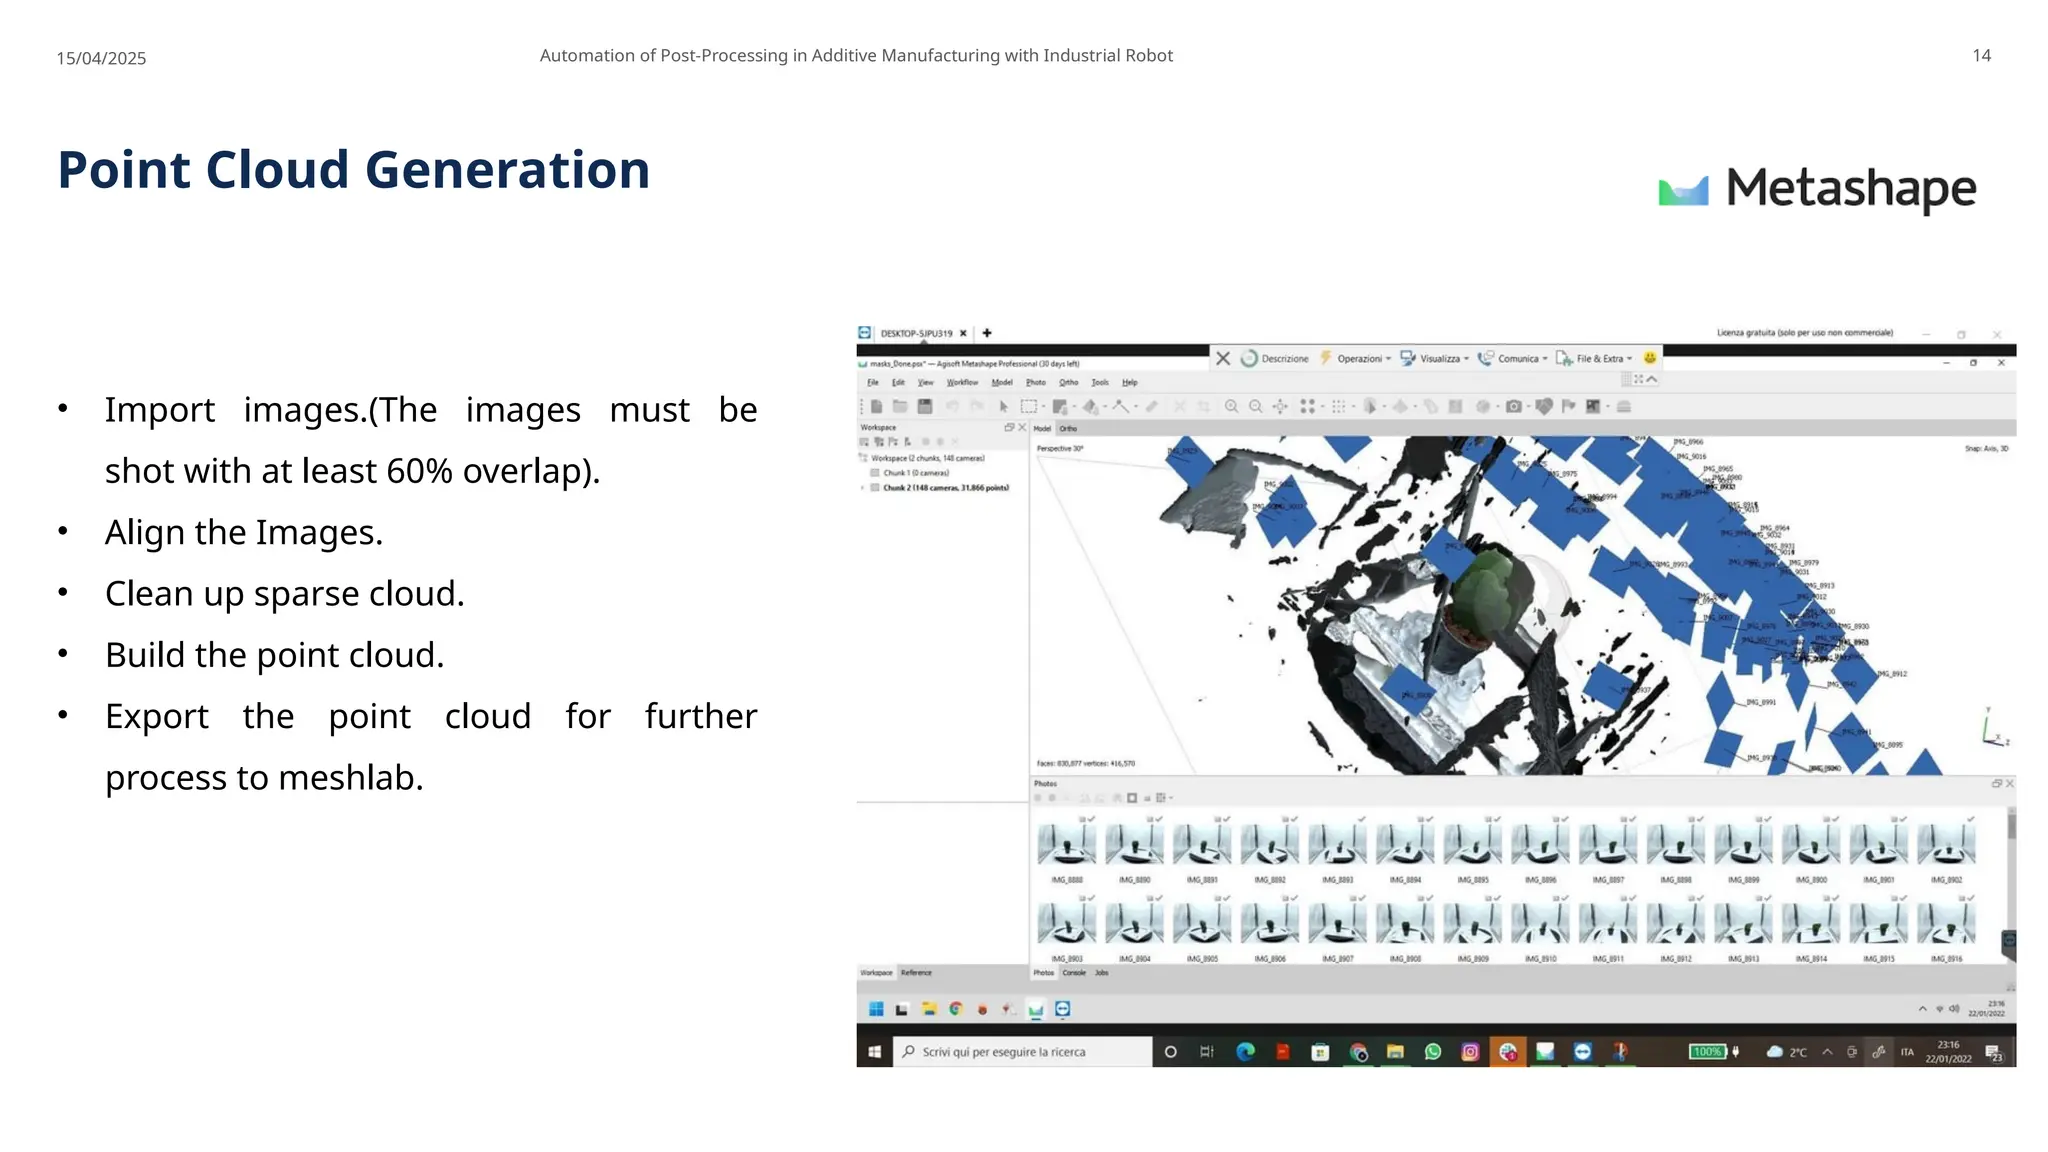Click the Zoom Out magnifier icon

pos(1256,407)
